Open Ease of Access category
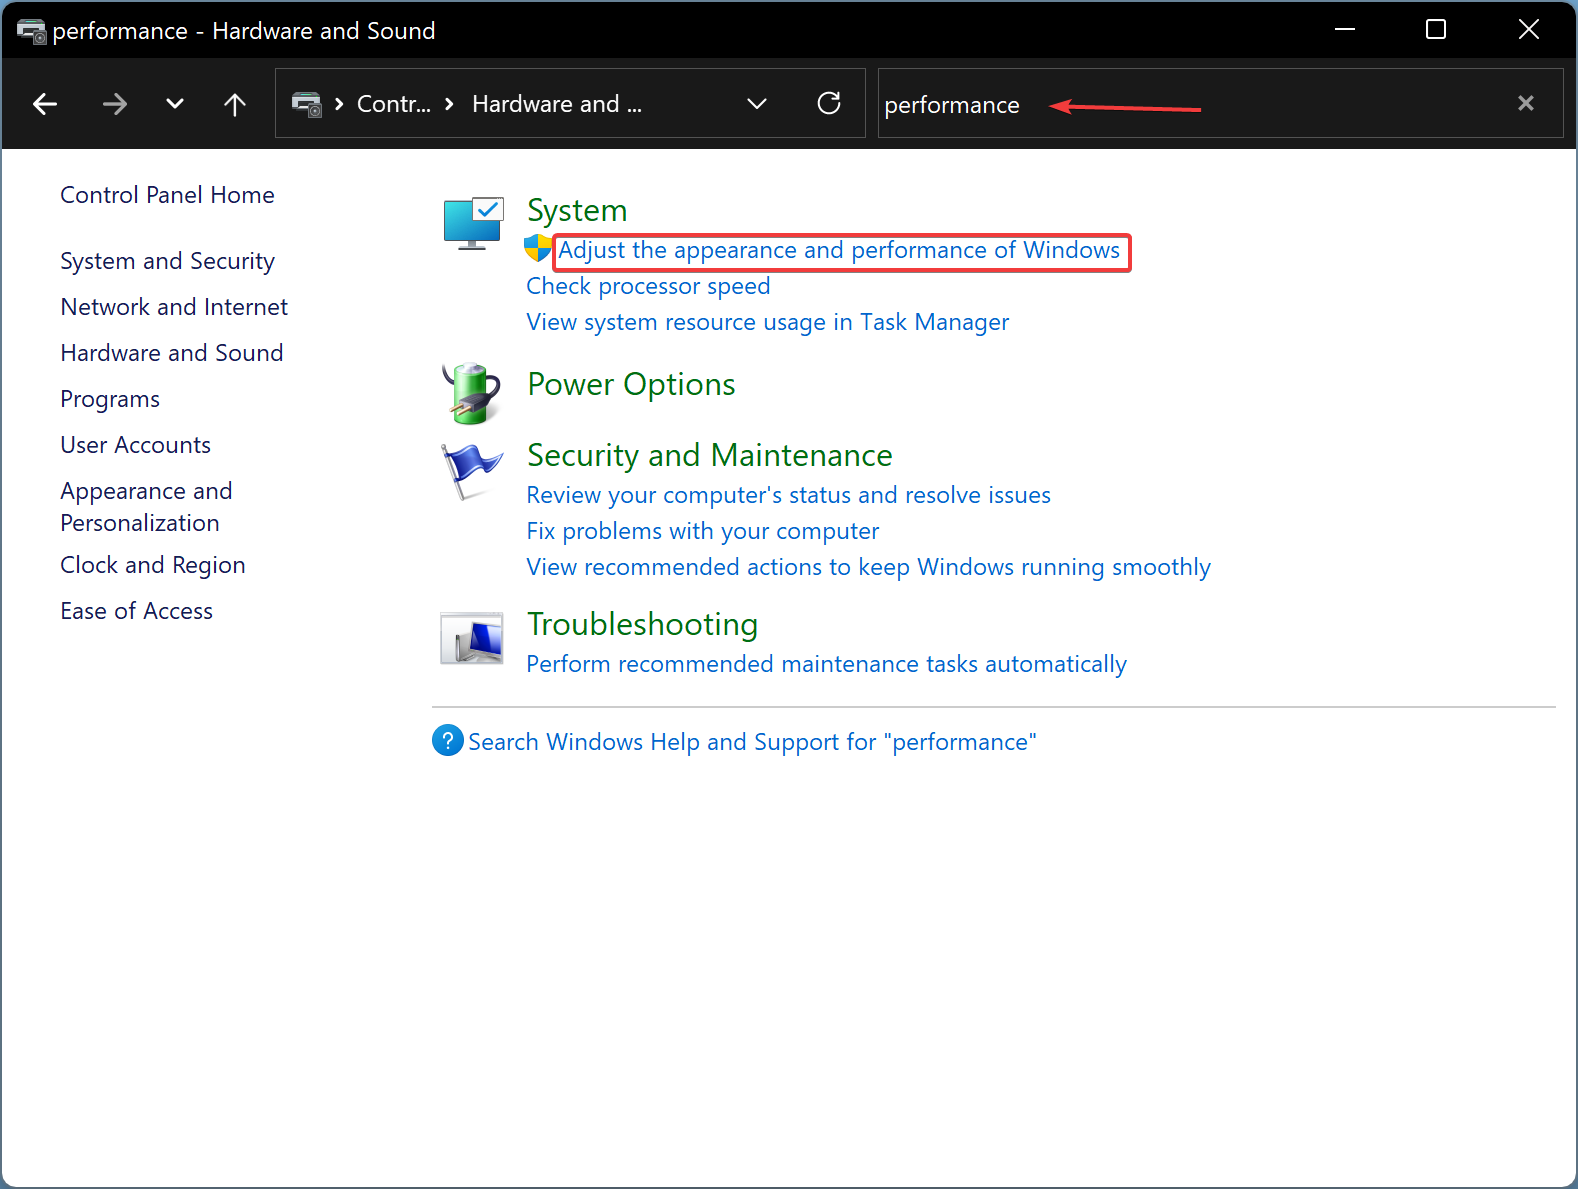1578x1189 pixels. pyautogui.click(x=136, y=611)
